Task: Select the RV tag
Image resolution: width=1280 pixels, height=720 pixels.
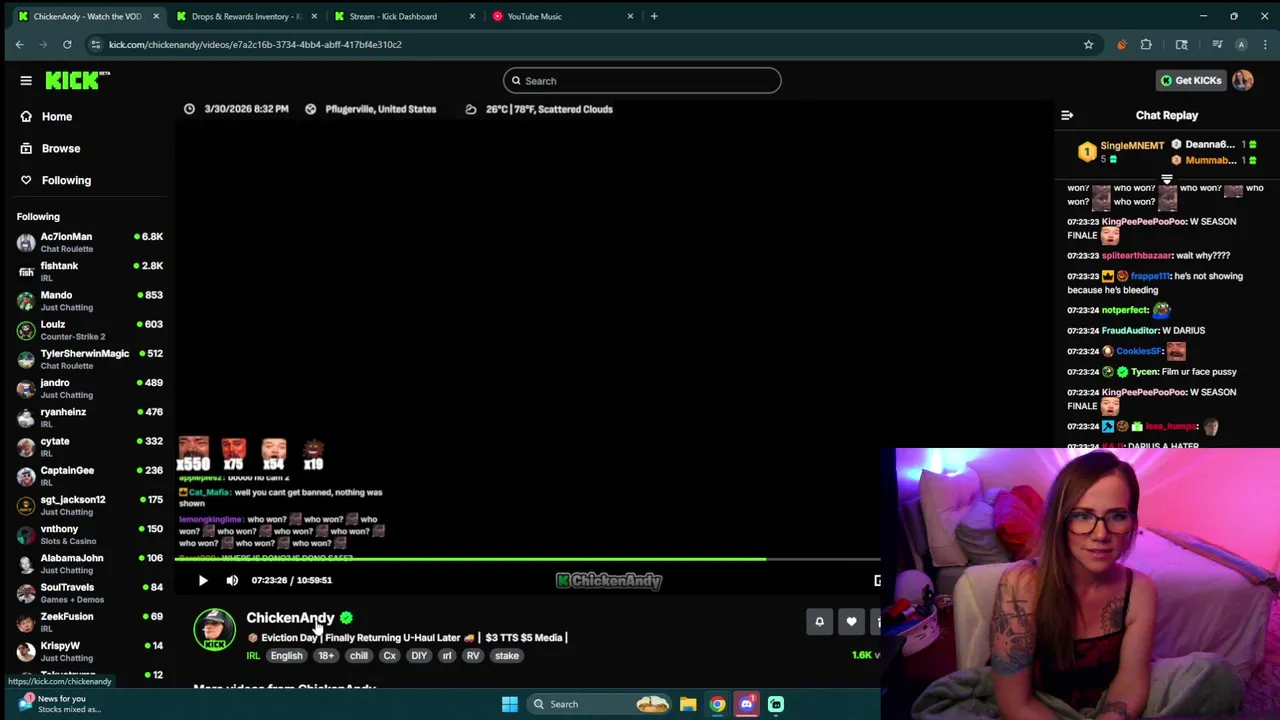Action: (x=473, y=656)
